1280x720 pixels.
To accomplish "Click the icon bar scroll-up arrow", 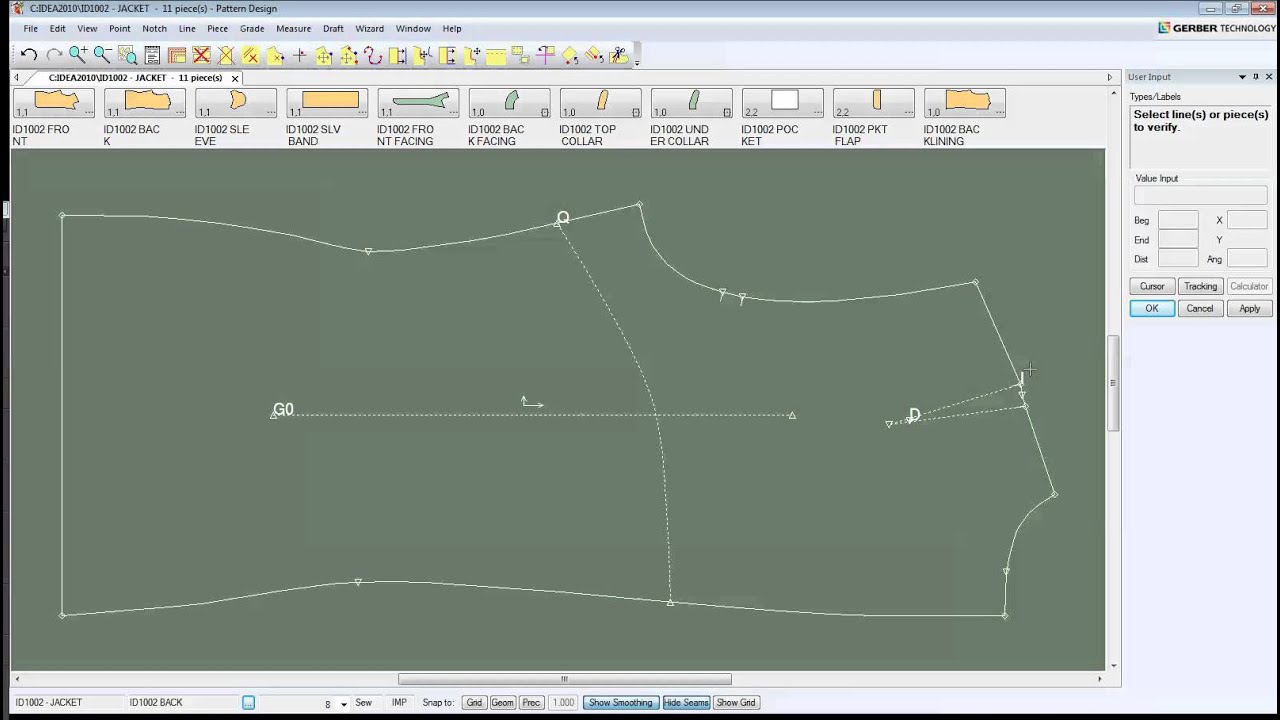I will (1114, 94).
